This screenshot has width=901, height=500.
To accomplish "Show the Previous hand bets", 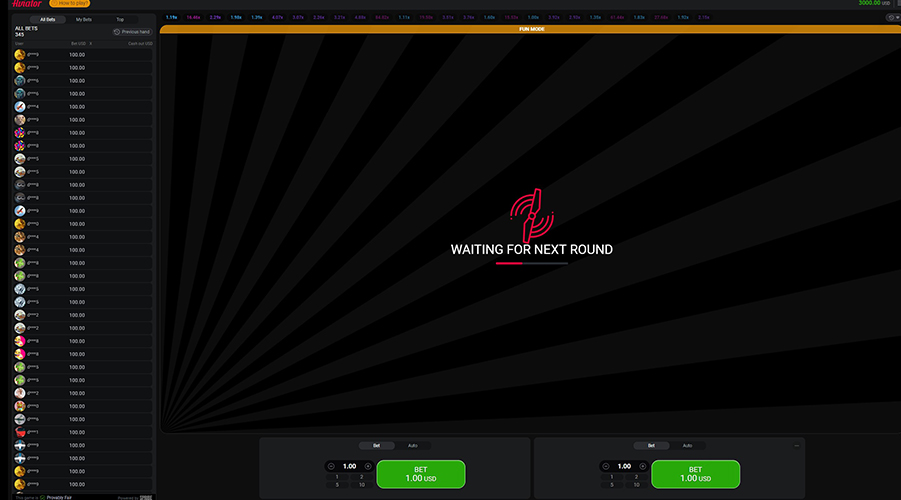I will 131,32.
